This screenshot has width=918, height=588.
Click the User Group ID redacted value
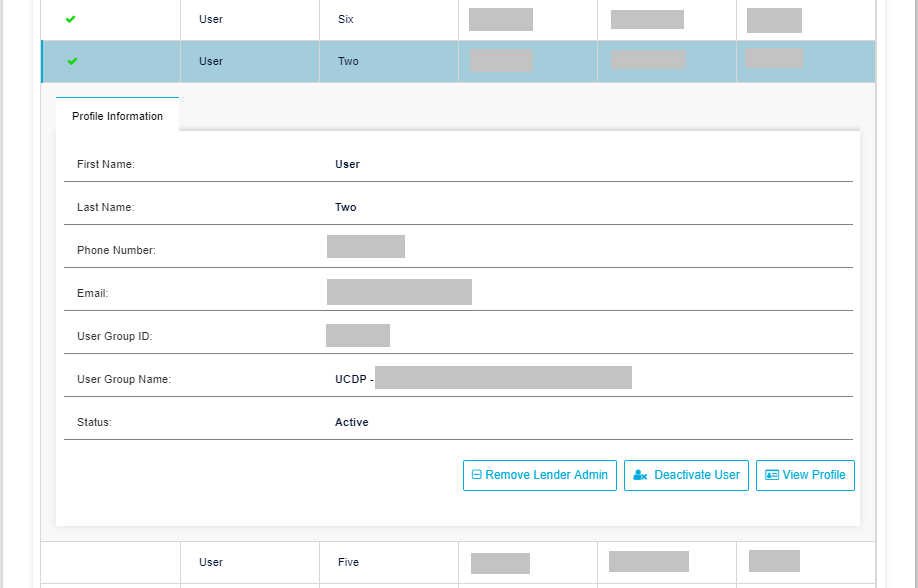pyautogui.click(x=356, y=335)
